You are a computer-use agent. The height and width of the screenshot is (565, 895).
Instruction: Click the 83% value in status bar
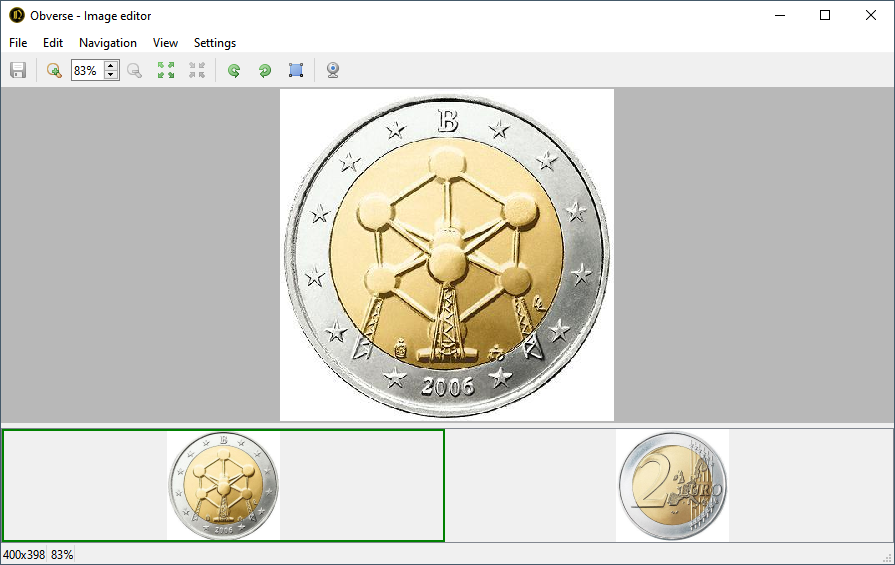tap(62, 555)
